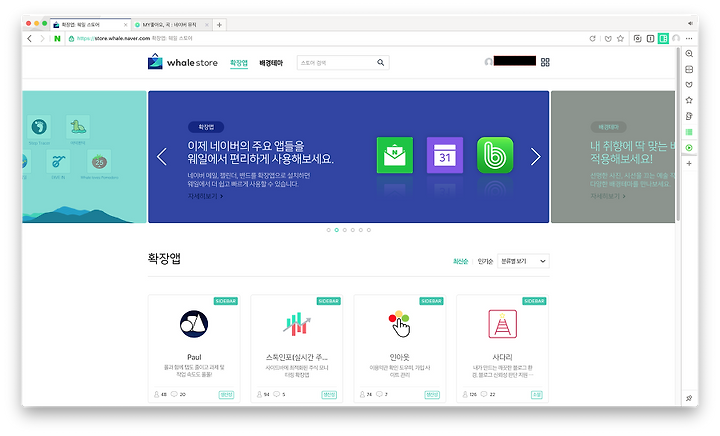The width and height of the screenshot is (720, 436).
Task: Show previous banner with left arrow
Action: pos(162,157)
